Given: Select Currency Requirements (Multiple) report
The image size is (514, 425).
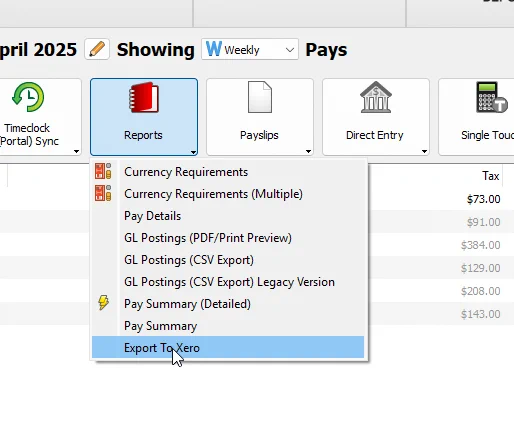Looking at the screenshot, I should [x=228, y=194].
